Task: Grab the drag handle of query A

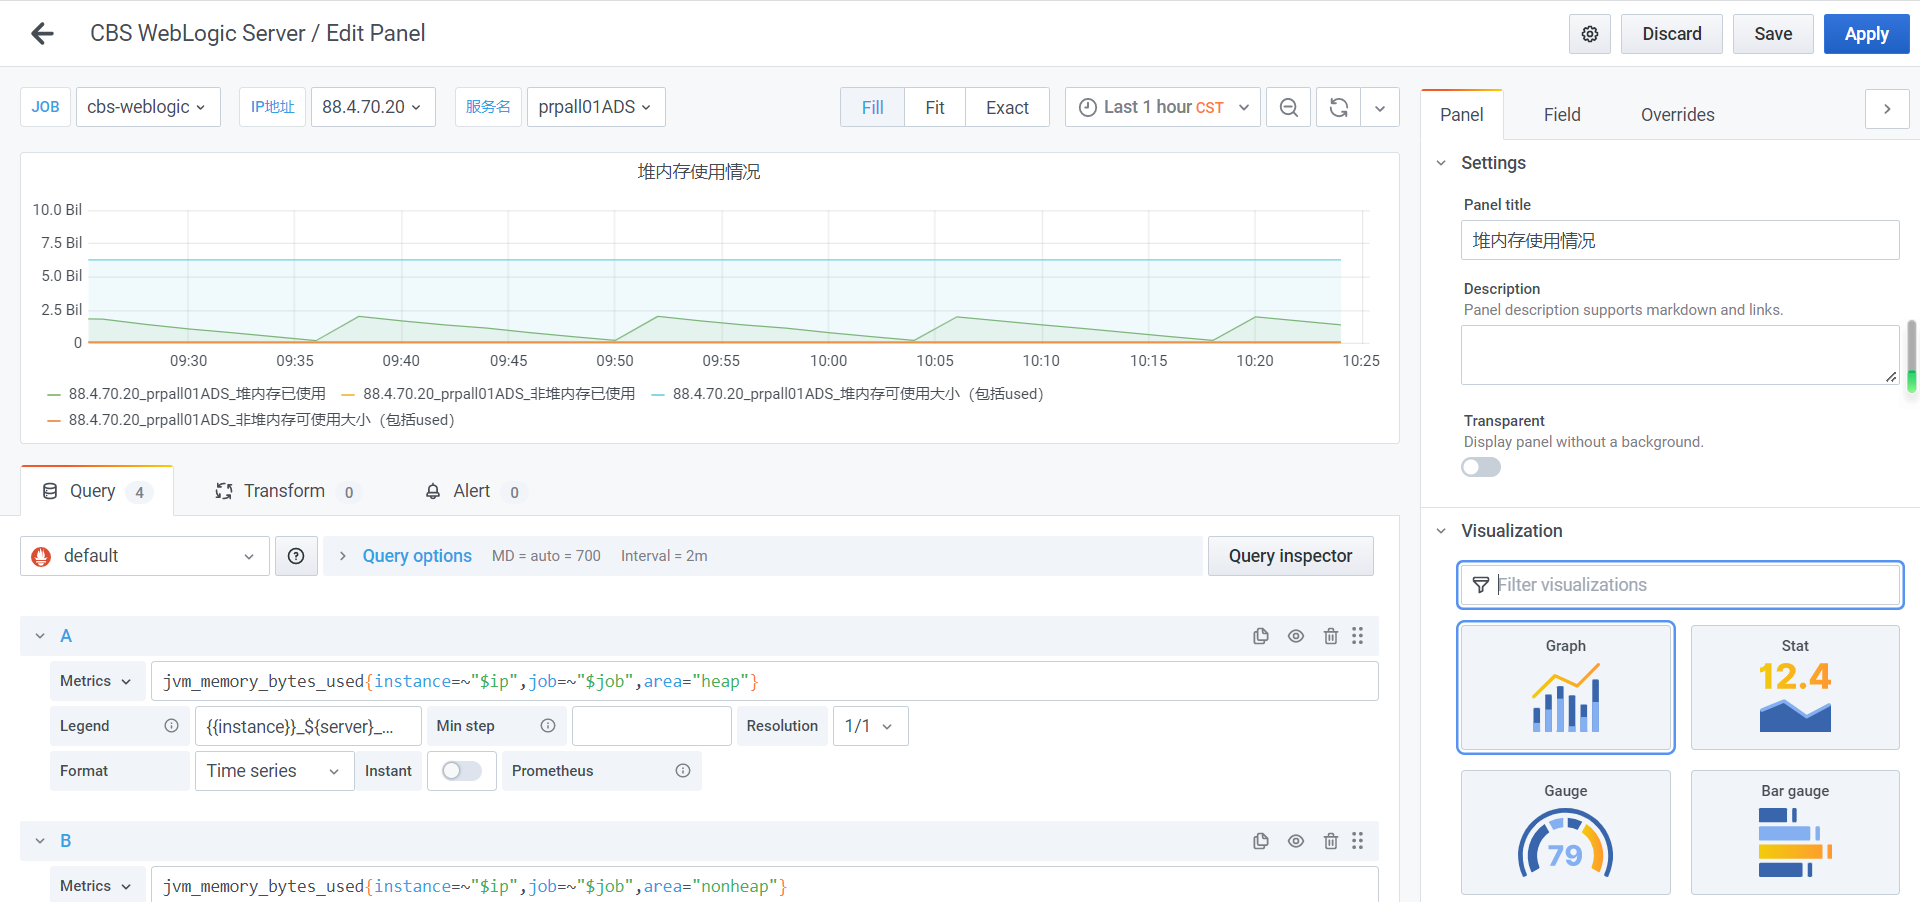Action: [1358, 636]
